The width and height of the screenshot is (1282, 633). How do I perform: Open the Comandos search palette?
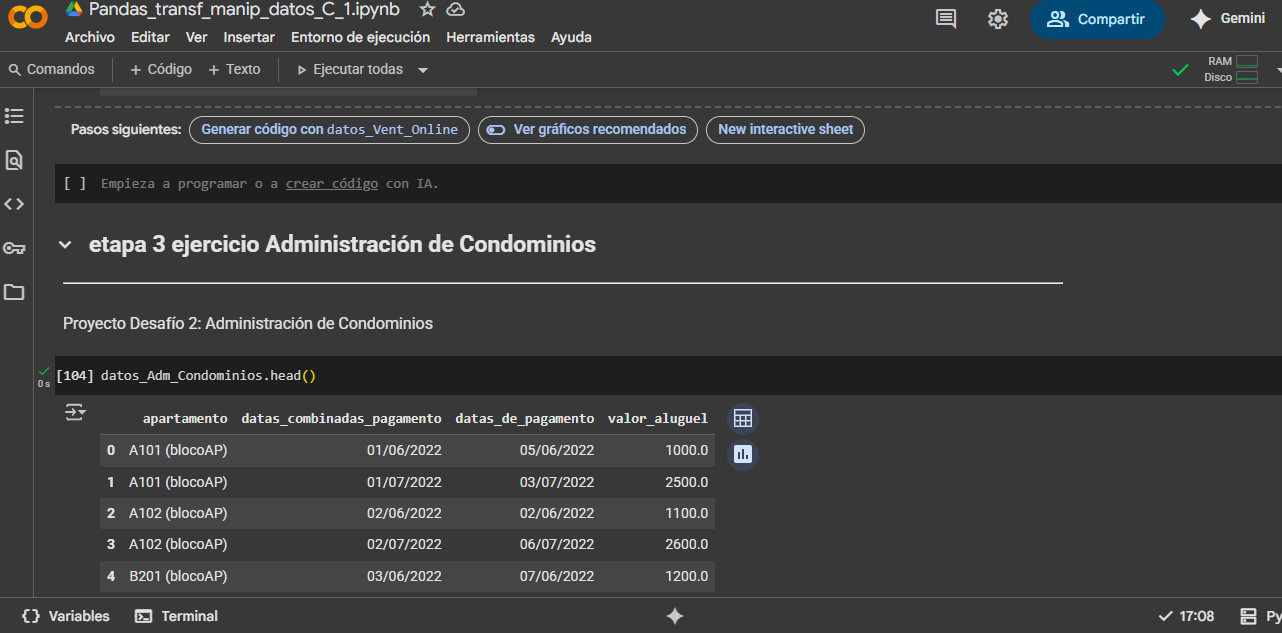(x=51, y=69)
